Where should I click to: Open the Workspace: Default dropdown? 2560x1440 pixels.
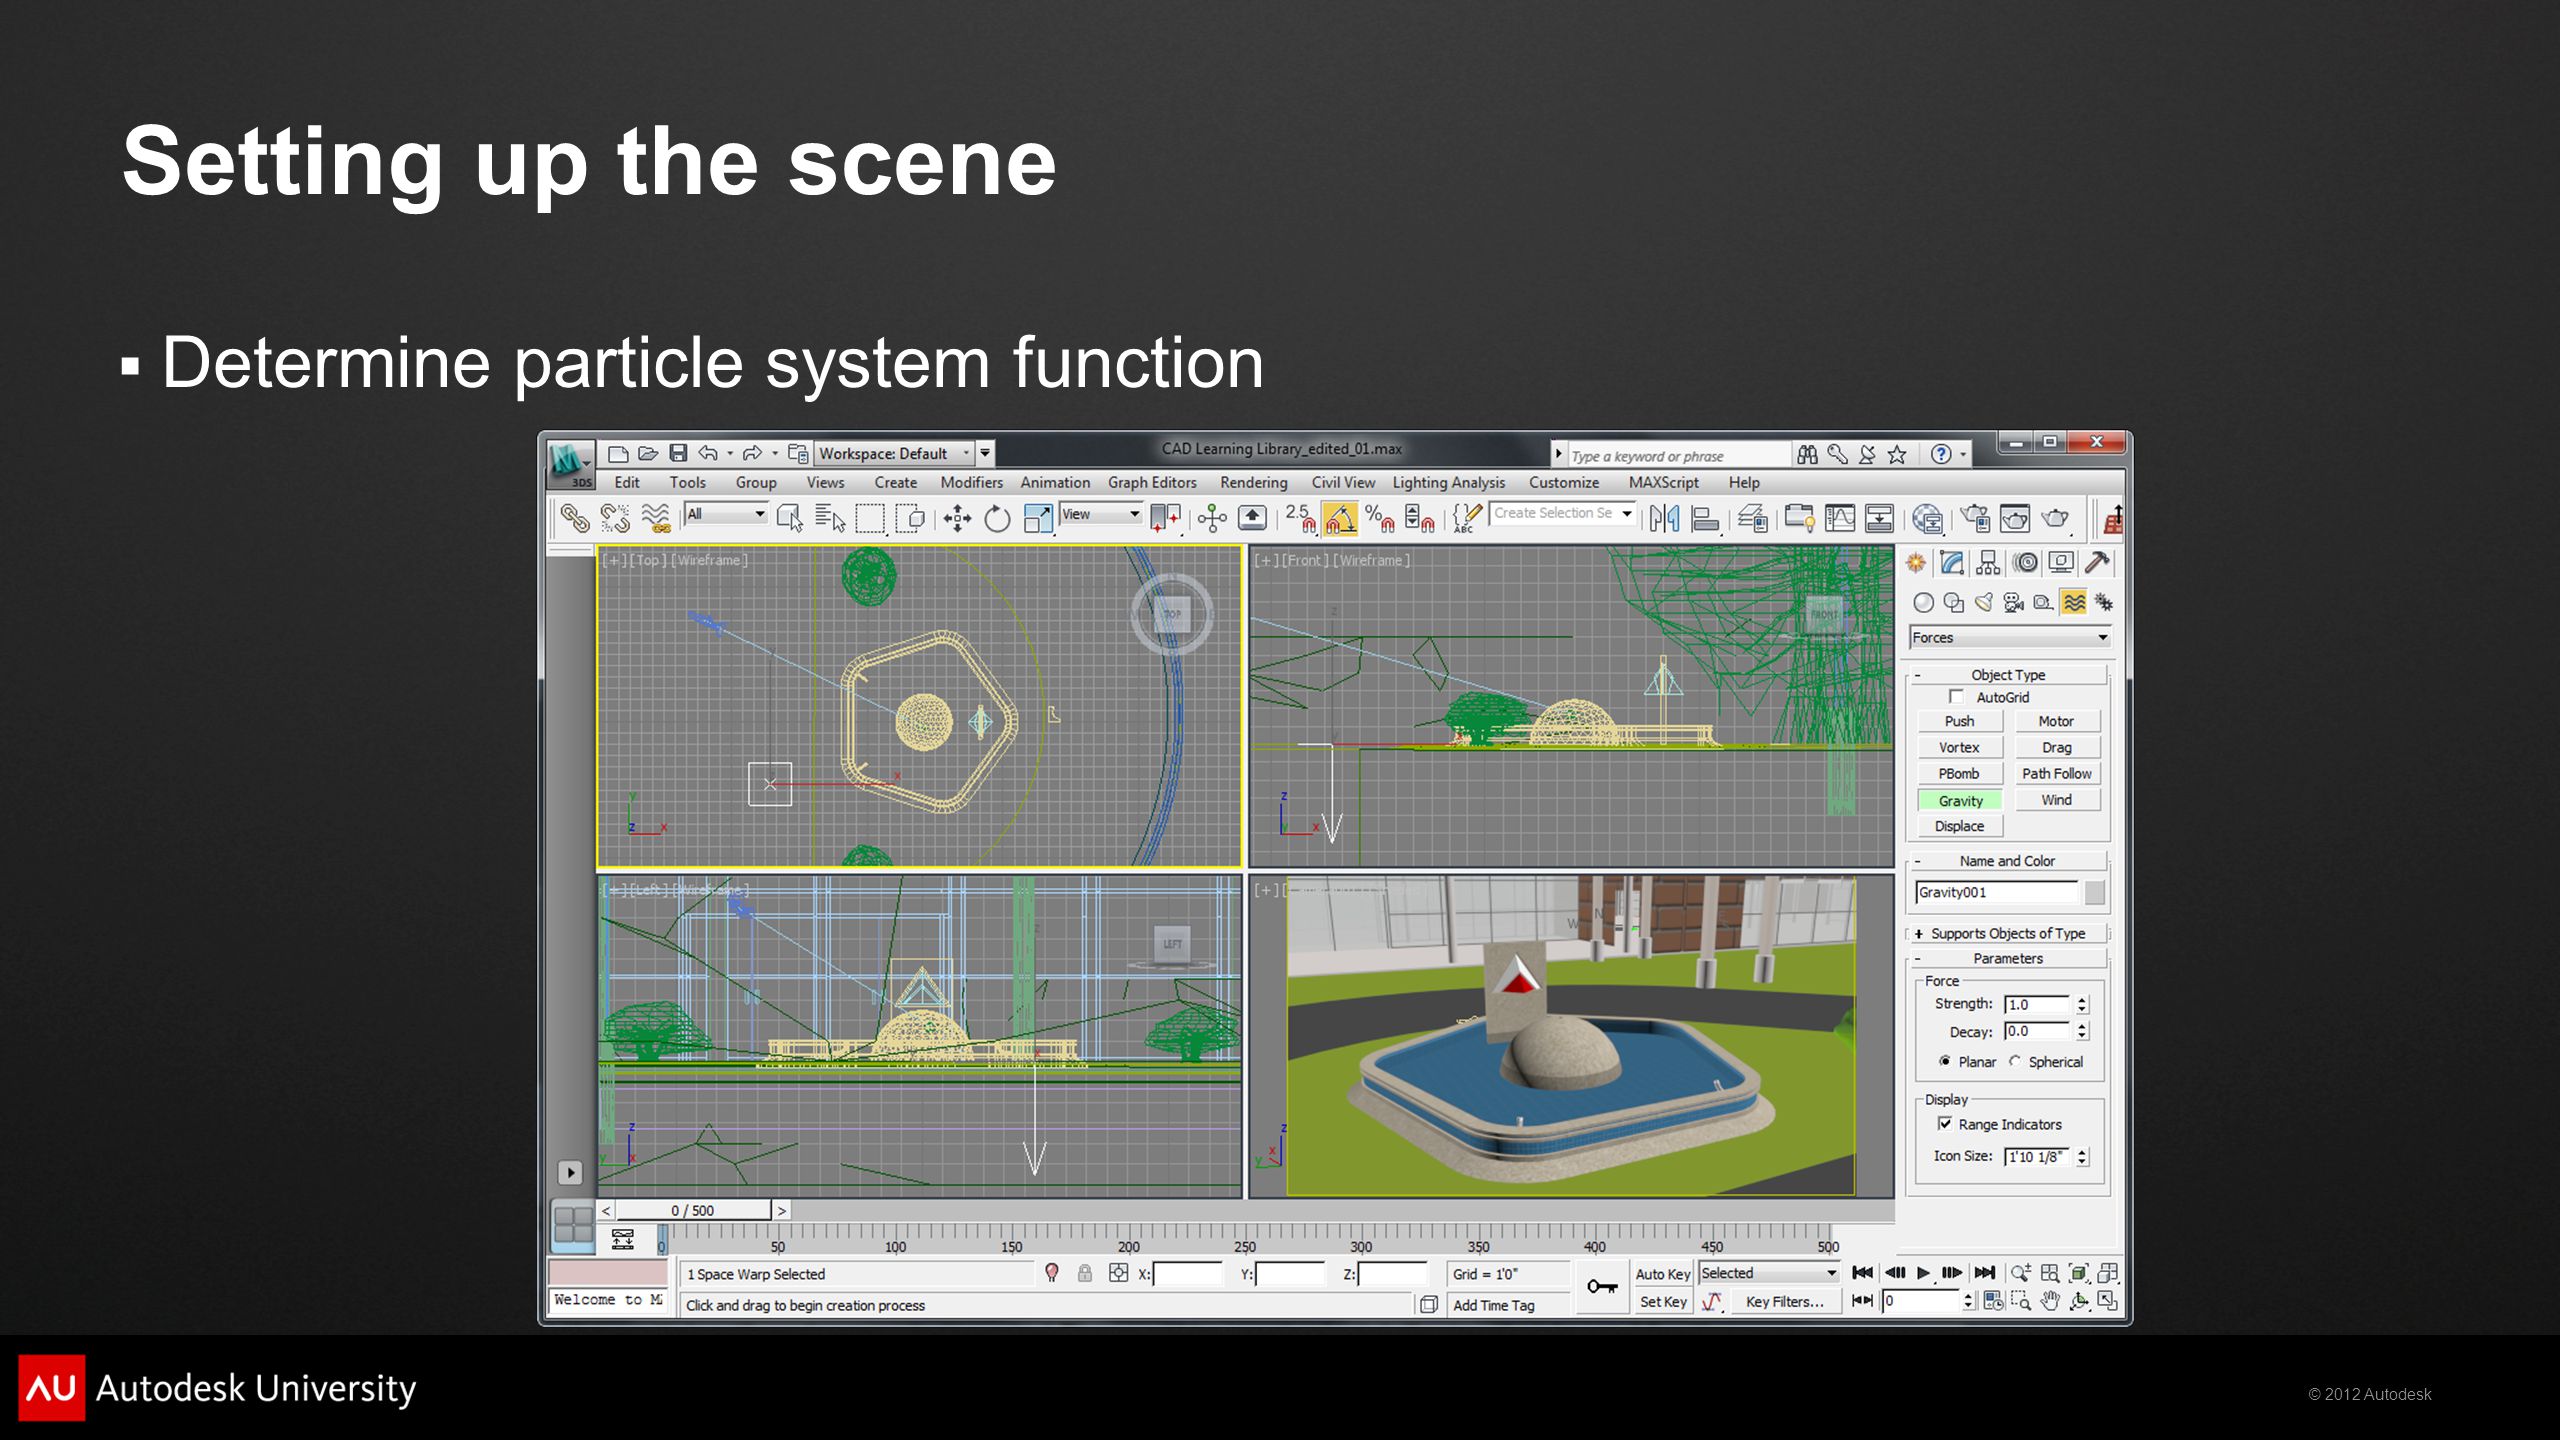(893, 453)
